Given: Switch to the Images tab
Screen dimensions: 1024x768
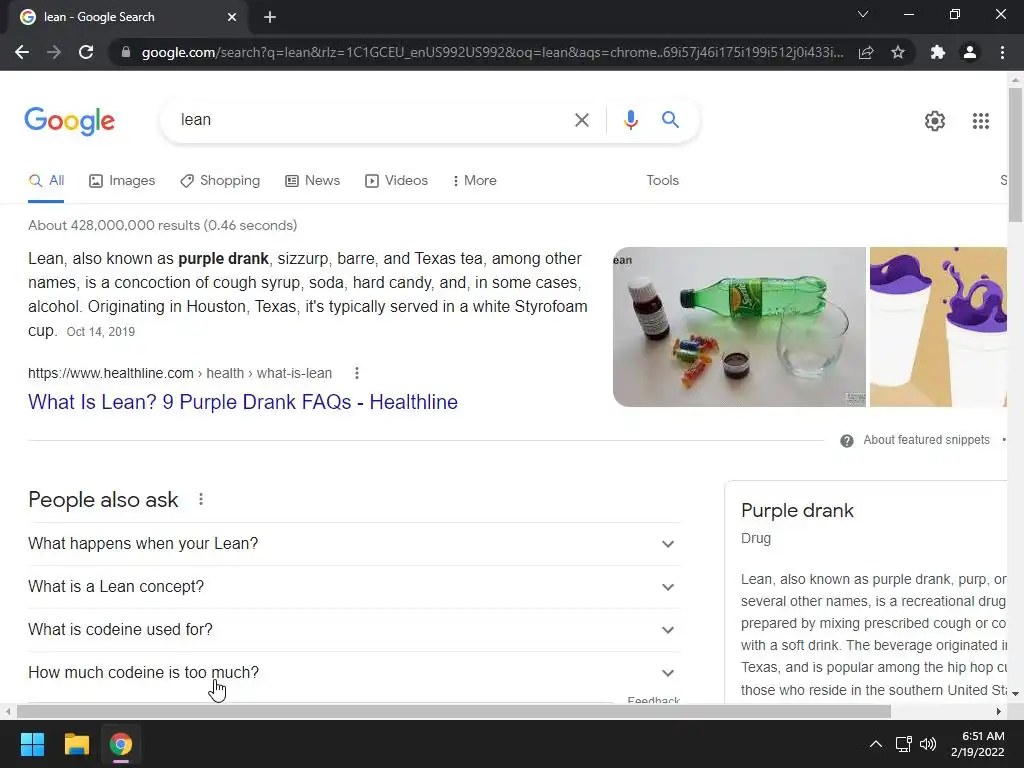Looking at the screenshot, I should tap(122, 181).
